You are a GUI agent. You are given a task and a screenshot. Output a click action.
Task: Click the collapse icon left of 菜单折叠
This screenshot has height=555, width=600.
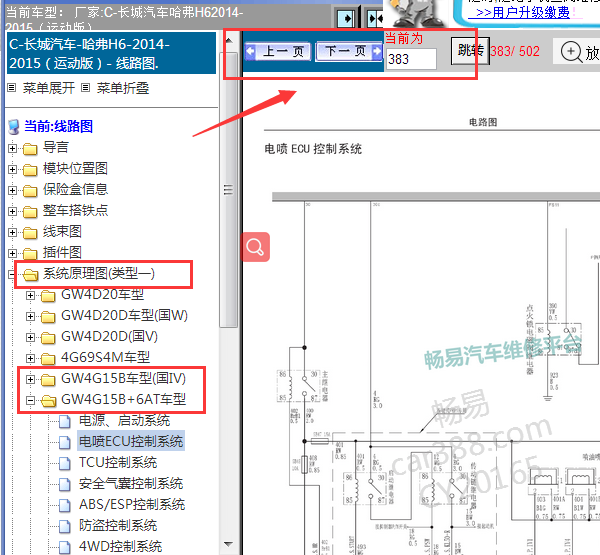tap(85, 88)
